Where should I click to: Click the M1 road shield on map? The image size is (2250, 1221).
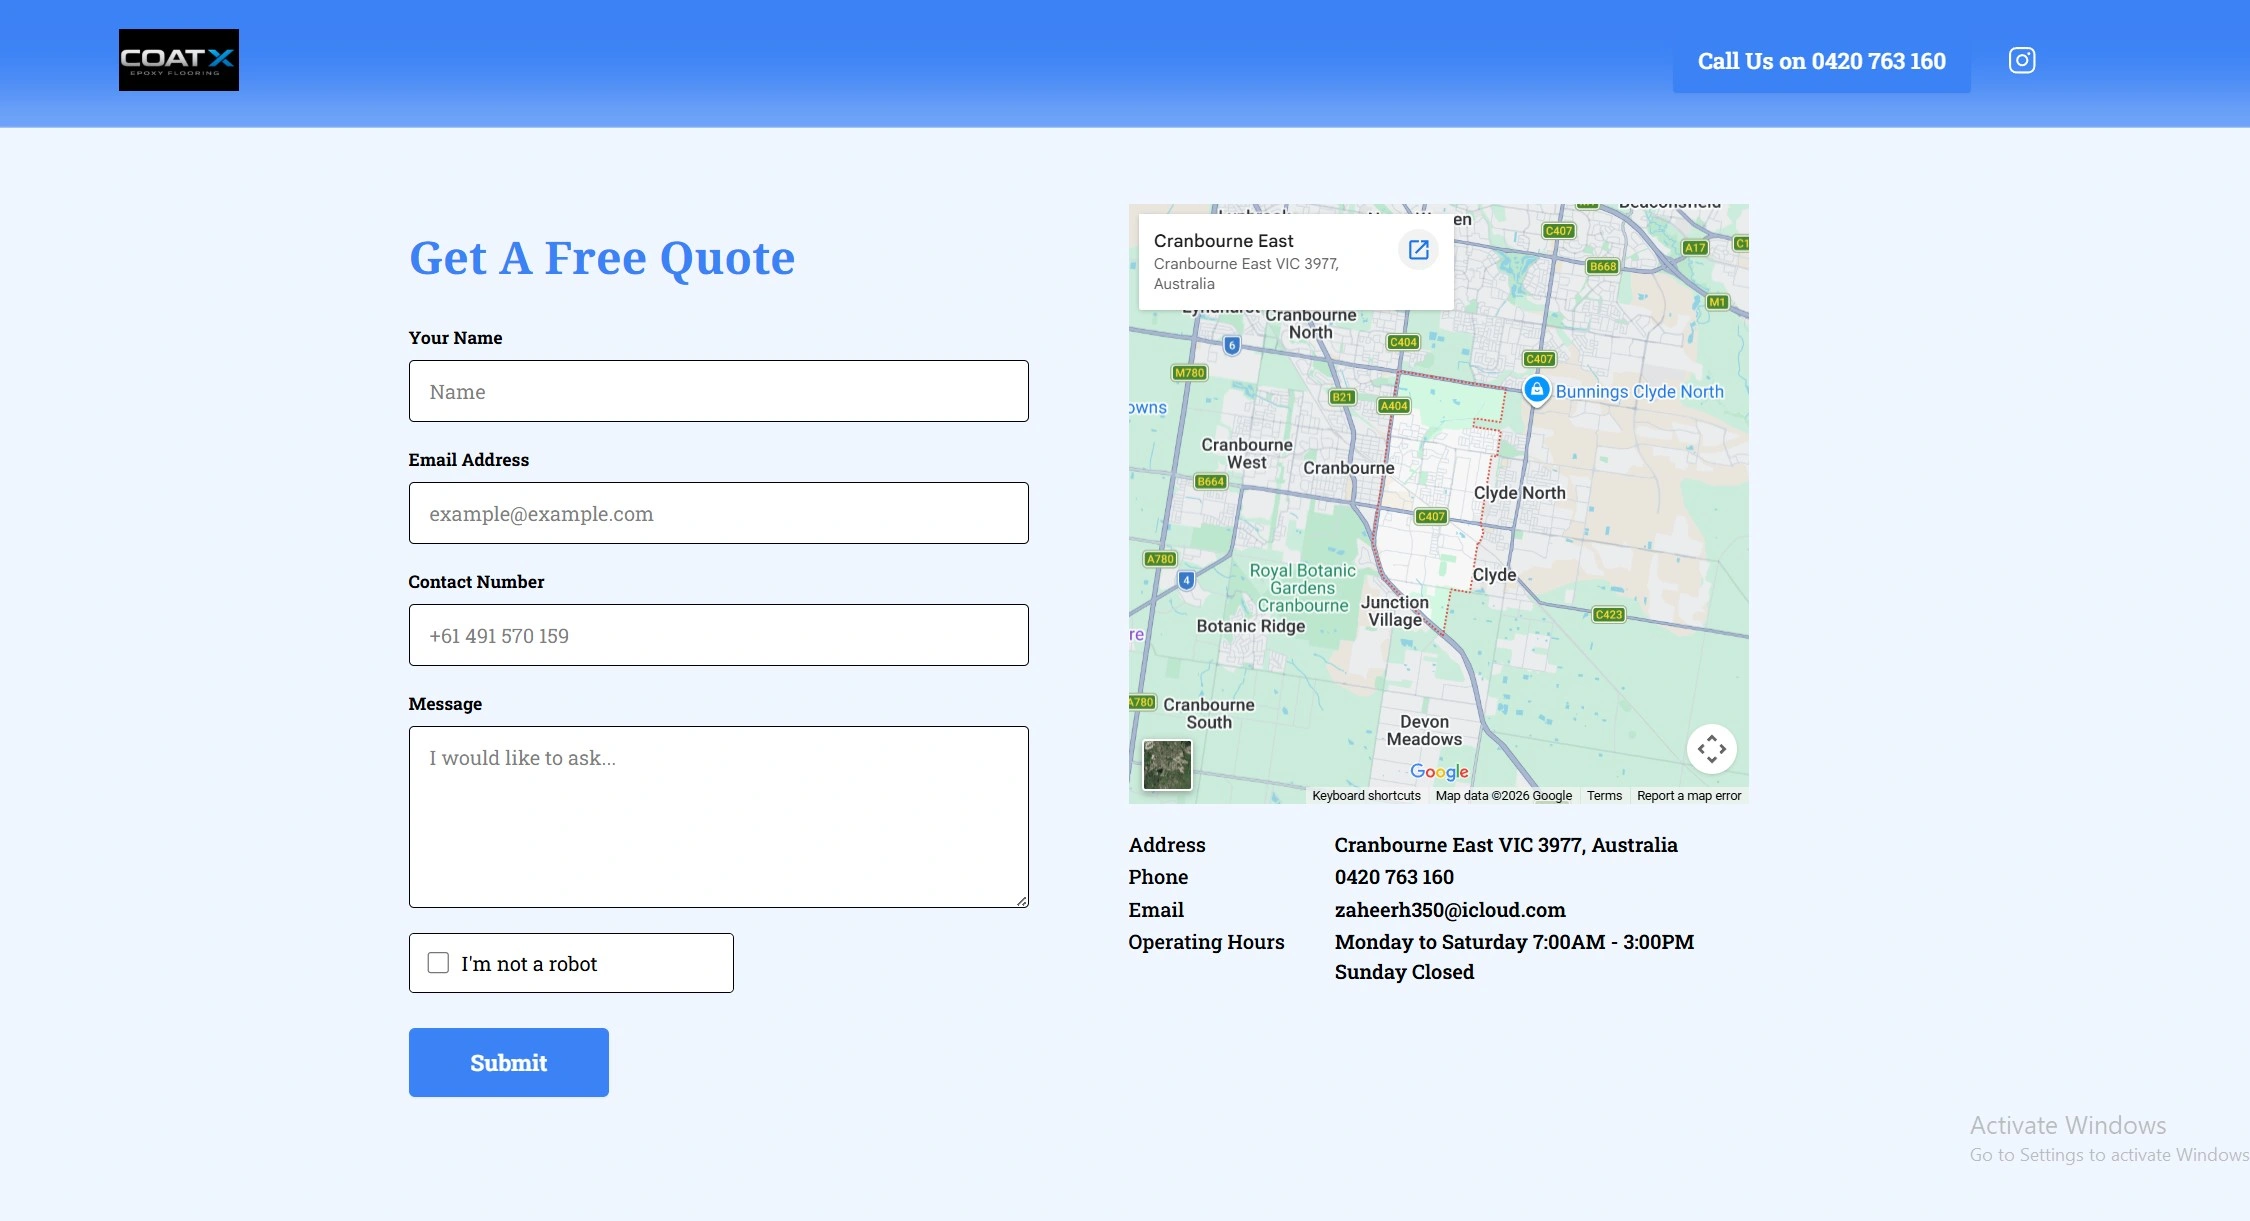point(1717,302)
